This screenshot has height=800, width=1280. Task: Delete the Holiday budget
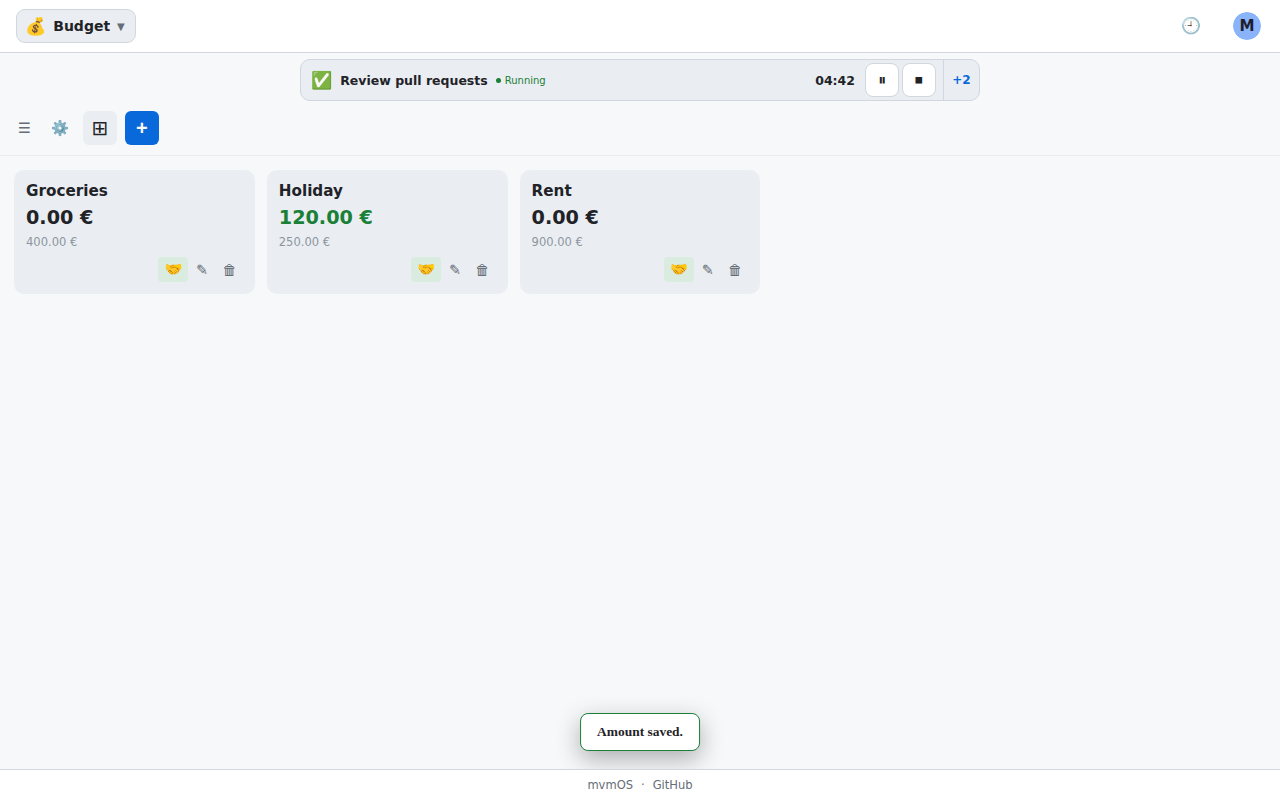click(x=482, y=270)
